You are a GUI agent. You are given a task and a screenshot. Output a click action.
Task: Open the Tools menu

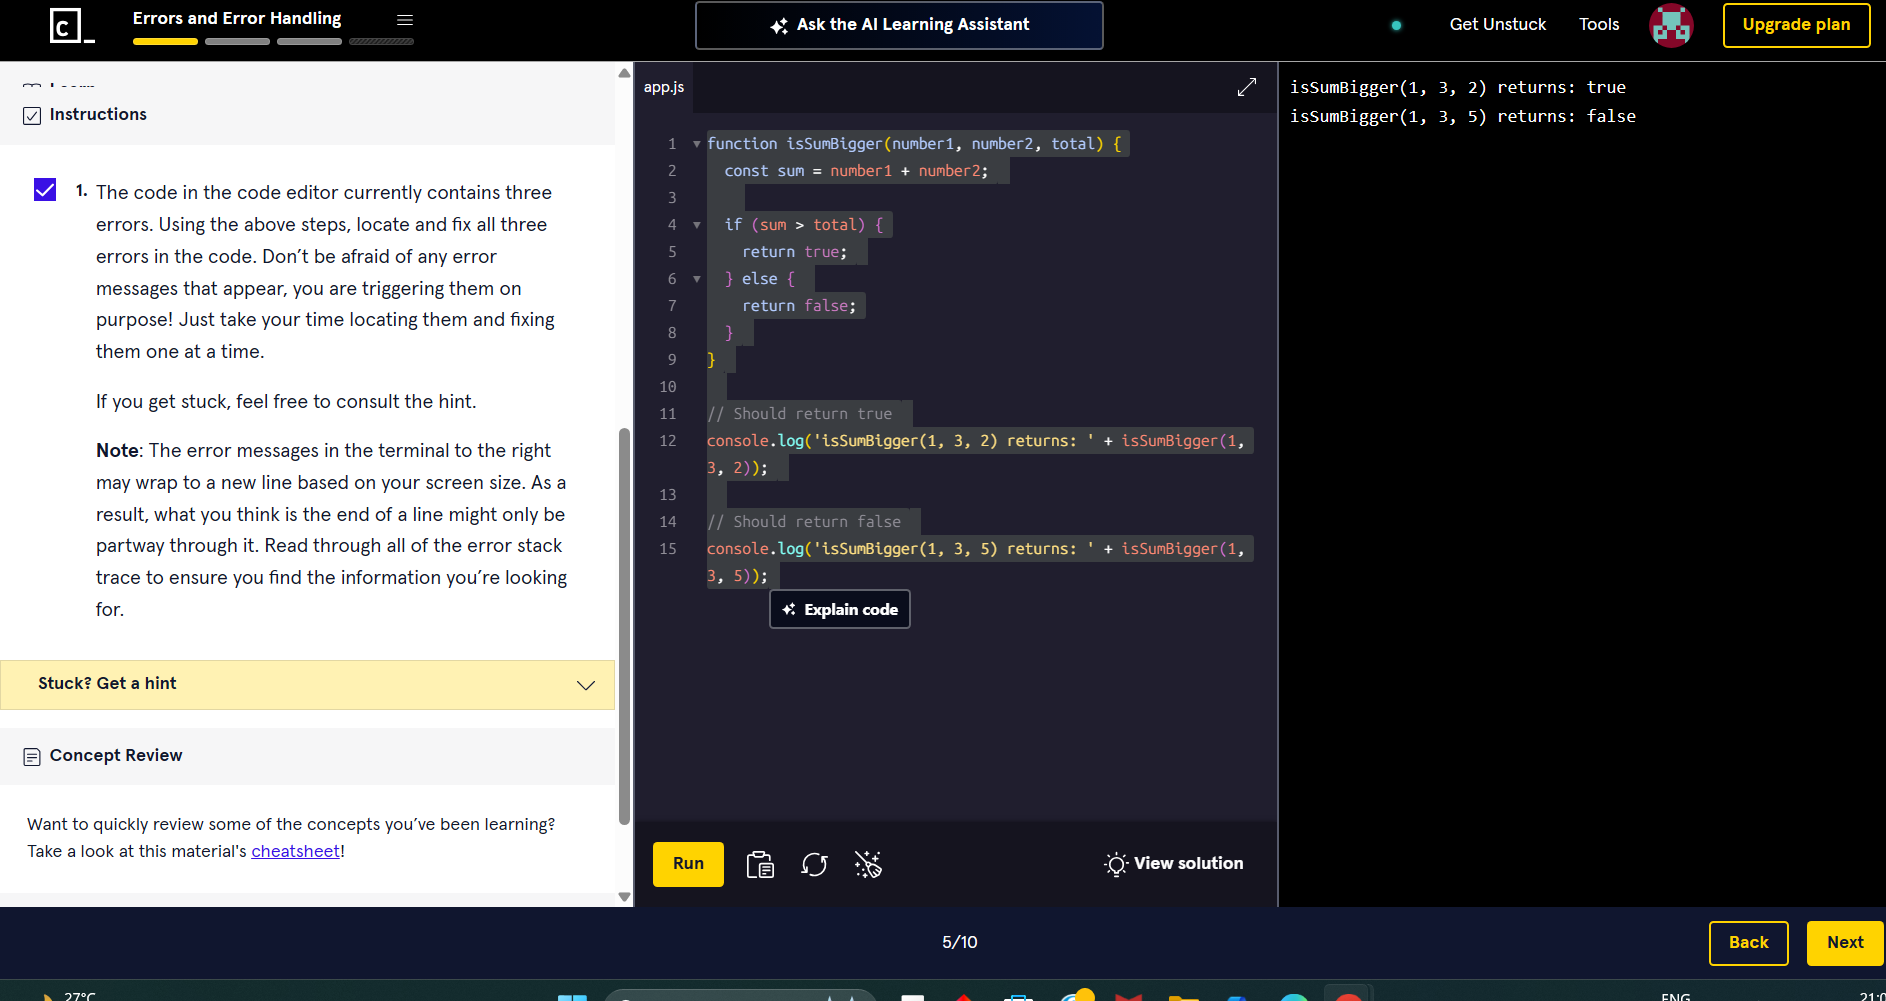[1598, 25]
